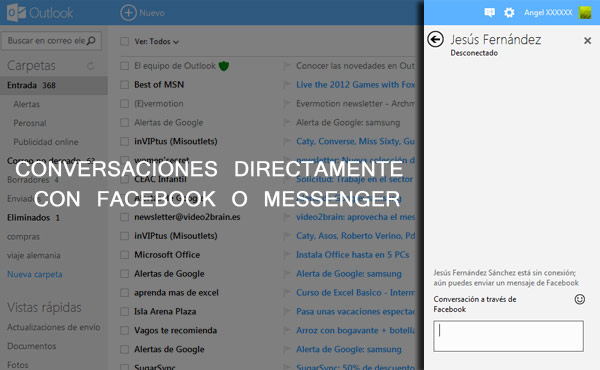Check the Best of MSN message
Screen dimensions: 600x370
[124, 85]
